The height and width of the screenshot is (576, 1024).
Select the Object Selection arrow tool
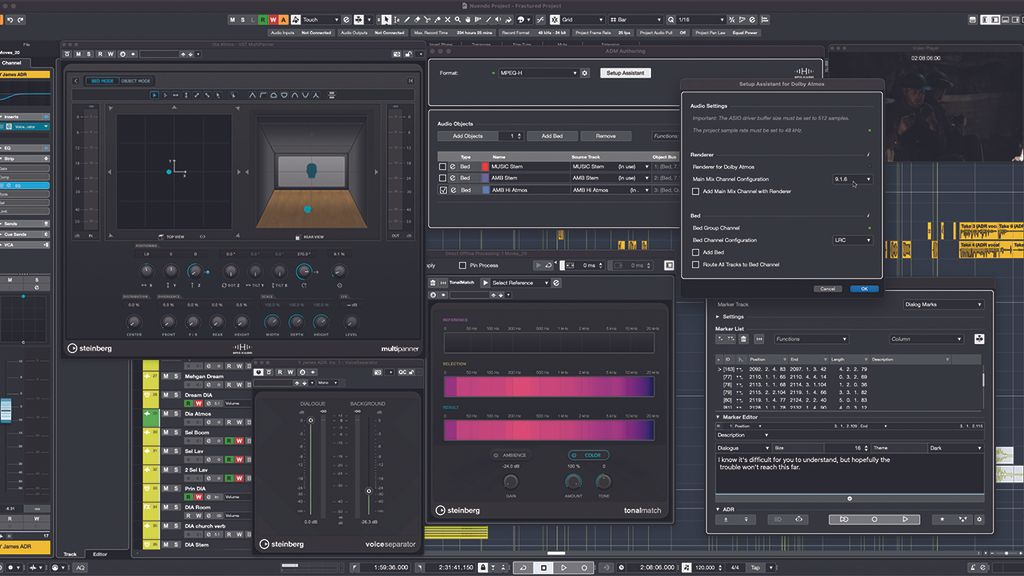[387, 20]
